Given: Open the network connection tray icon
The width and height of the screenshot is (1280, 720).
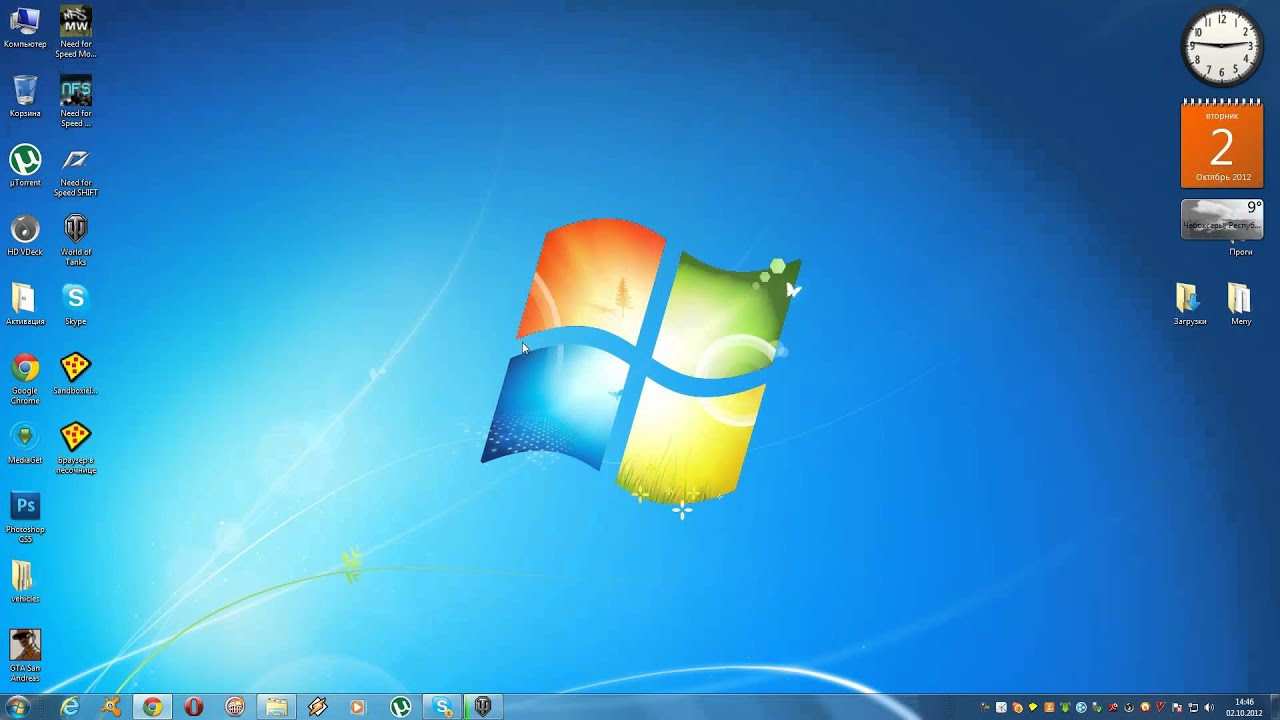Looking at the screenshot, I should pos(1193,707).
